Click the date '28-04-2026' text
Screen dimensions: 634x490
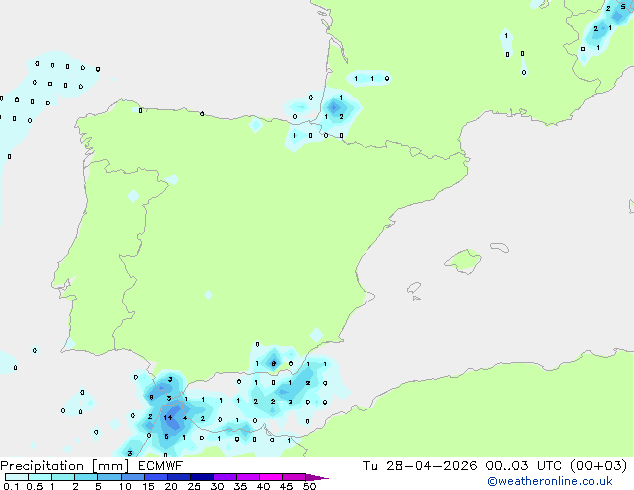pyautogui.click(x=431, y=466)
